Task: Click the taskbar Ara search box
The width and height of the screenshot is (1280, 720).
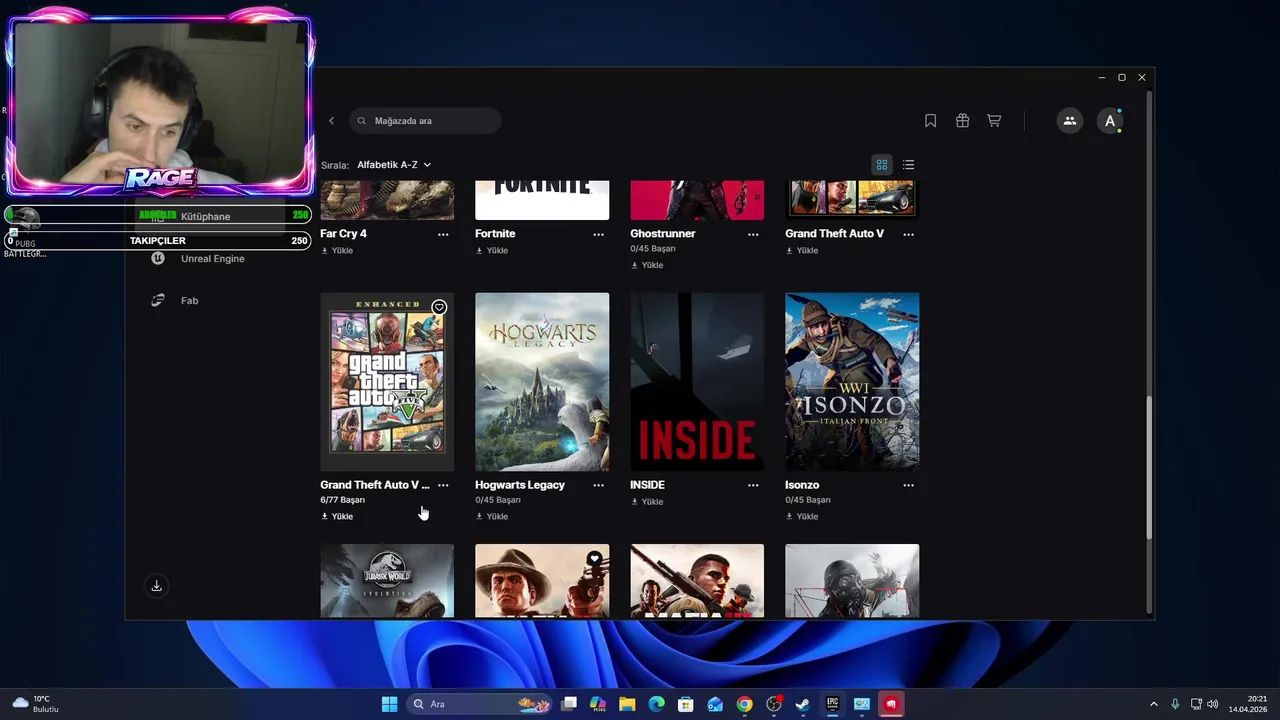Action: pyautogui.click(x=480, y=704)
